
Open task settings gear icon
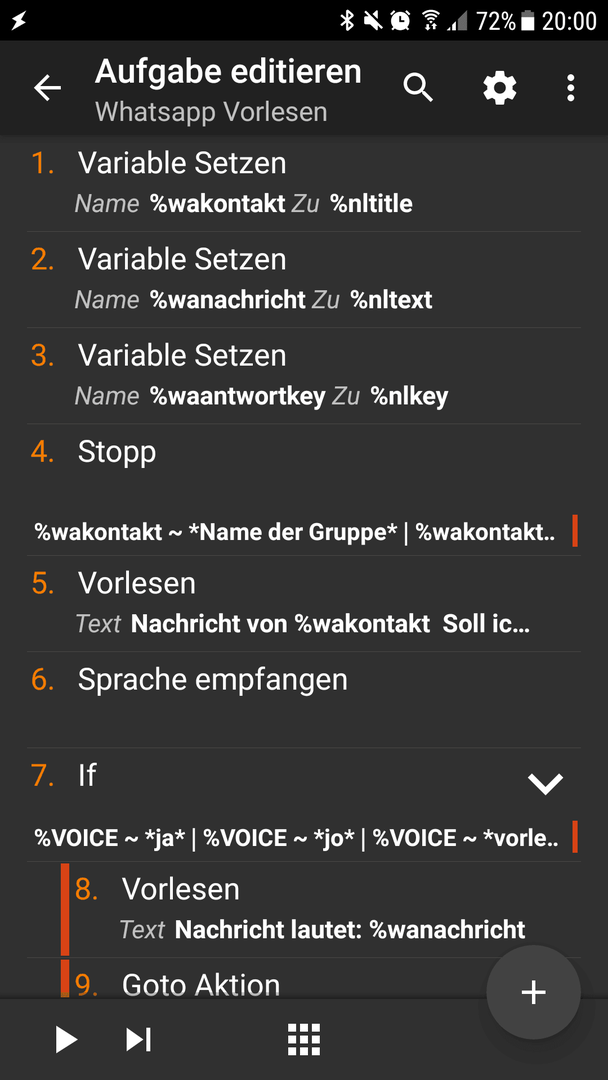click(x=499, y=88)
